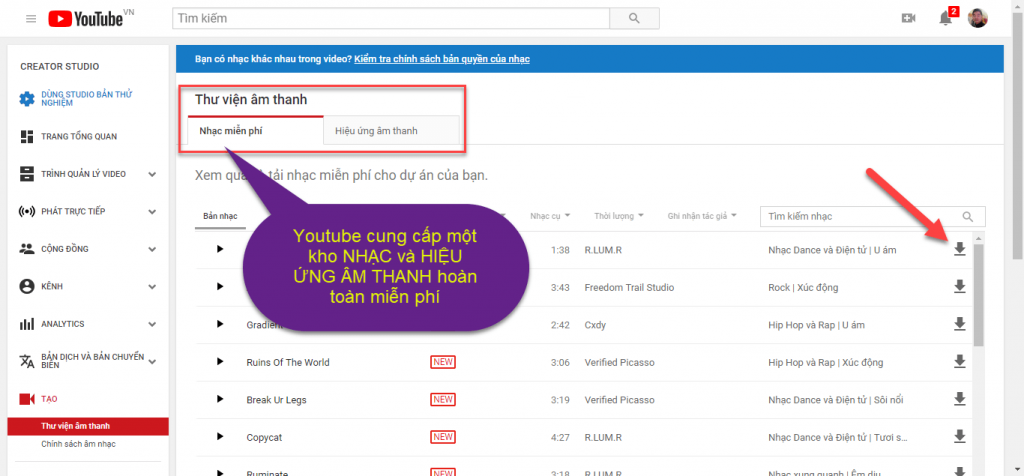The height and width of the screenshot is (476, 1024).
Task: Play Break Ur Legs
Action: (x=220, y=399)
